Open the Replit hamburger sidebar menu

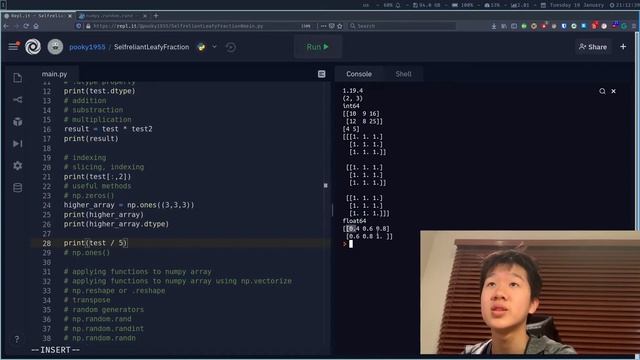pos(13,47)
